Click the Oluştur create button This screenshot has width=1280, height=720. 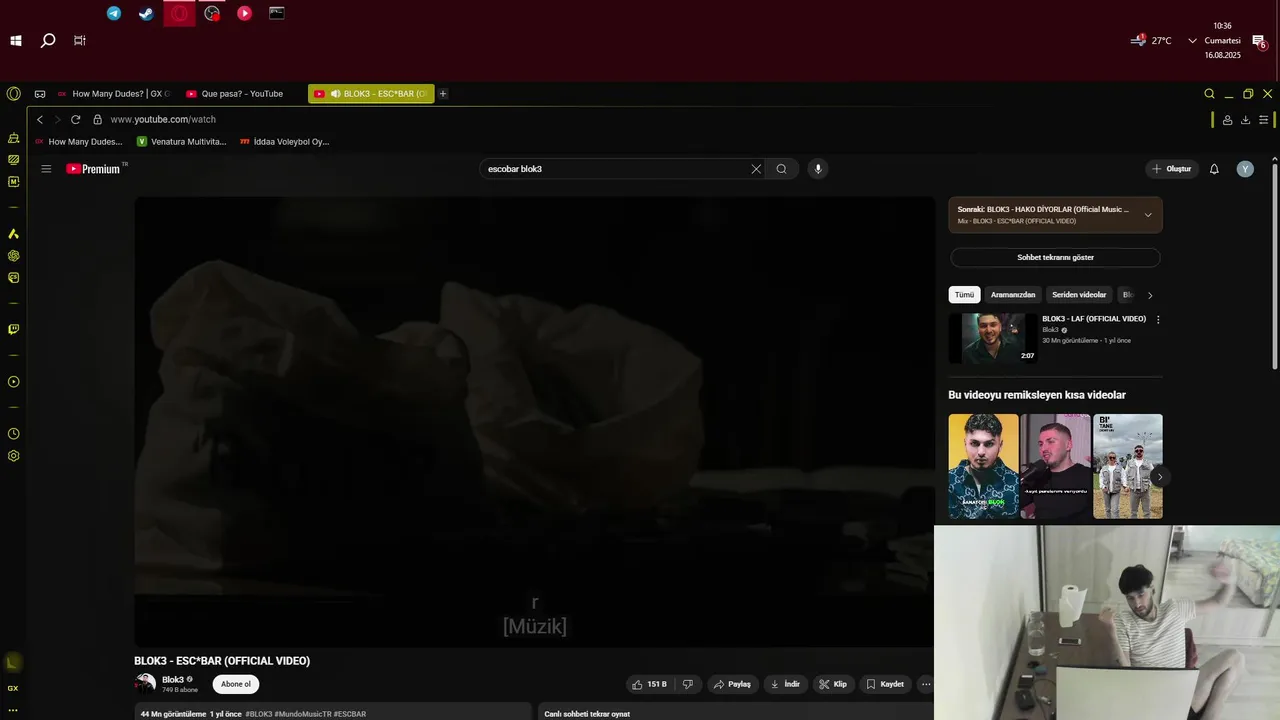1172,169
